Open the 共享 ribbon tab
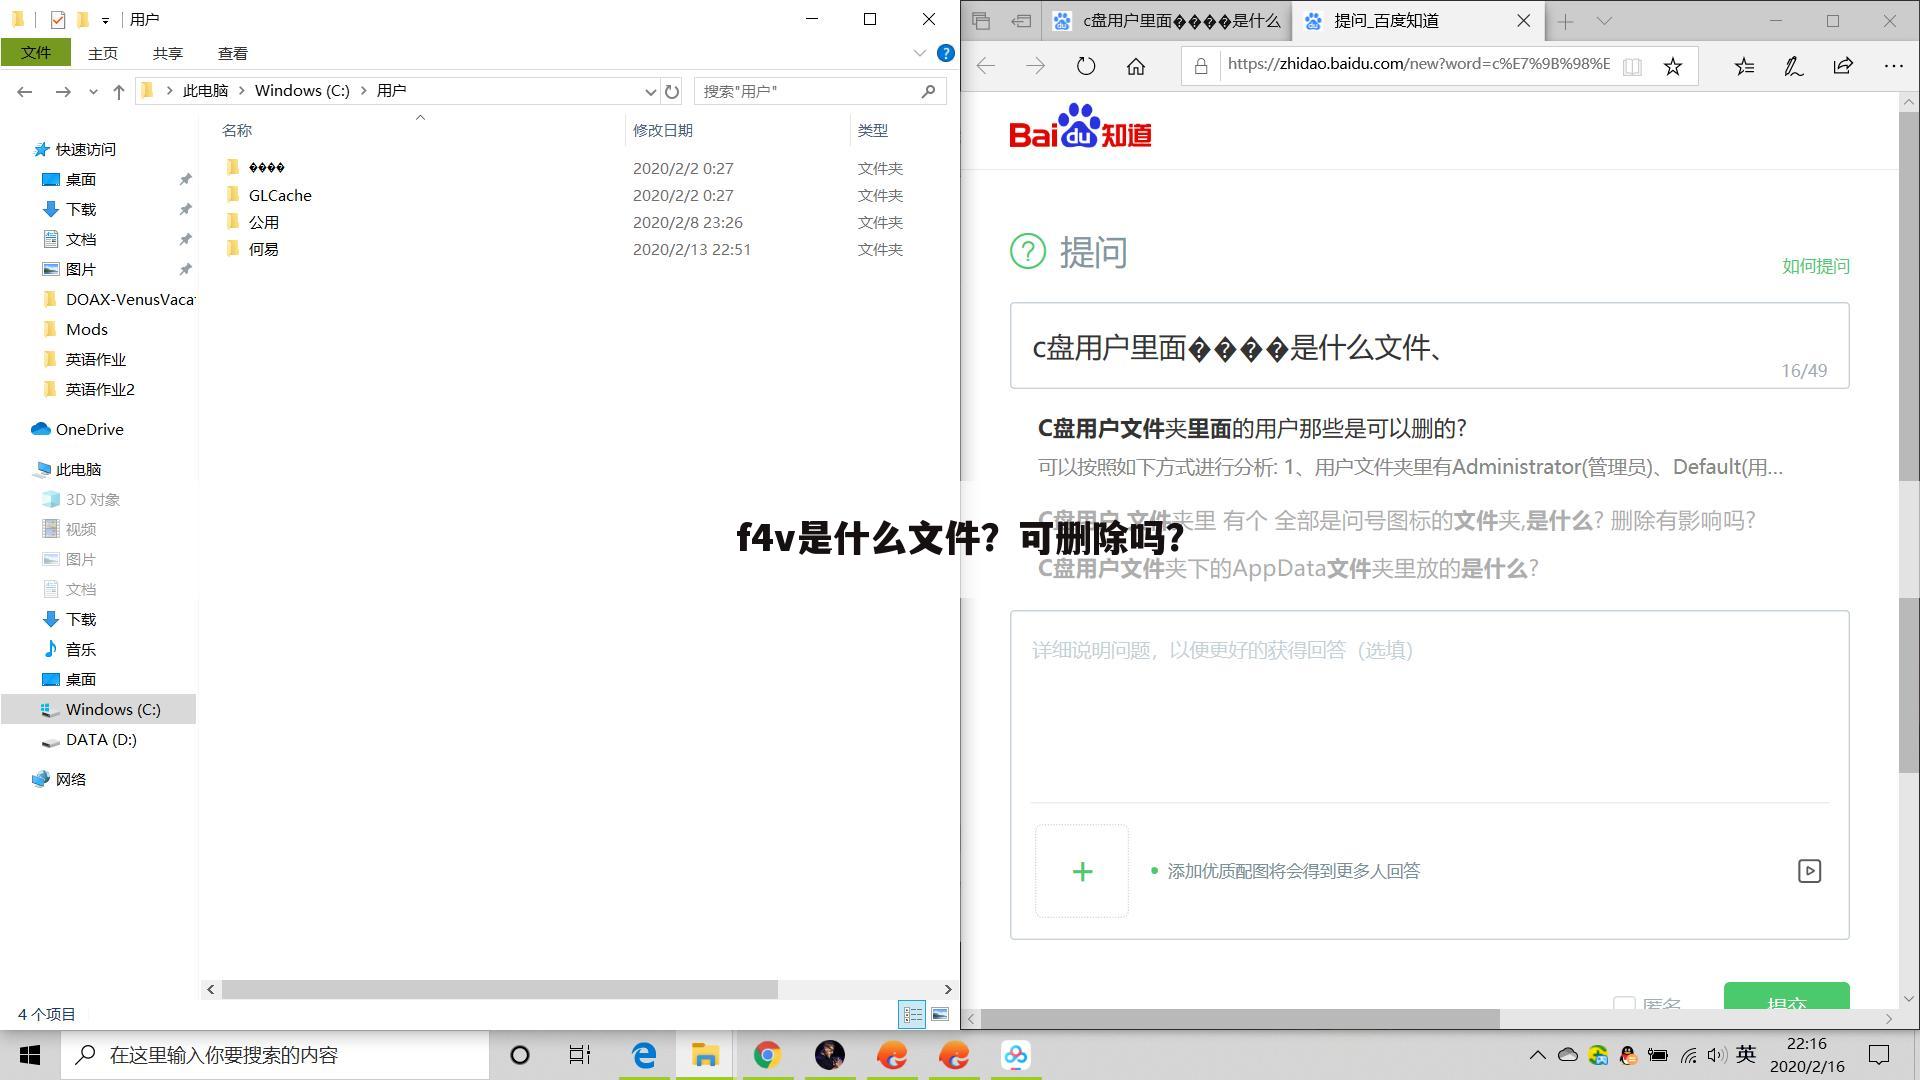Viewport: 1920px width, 1080px height. 168,53
